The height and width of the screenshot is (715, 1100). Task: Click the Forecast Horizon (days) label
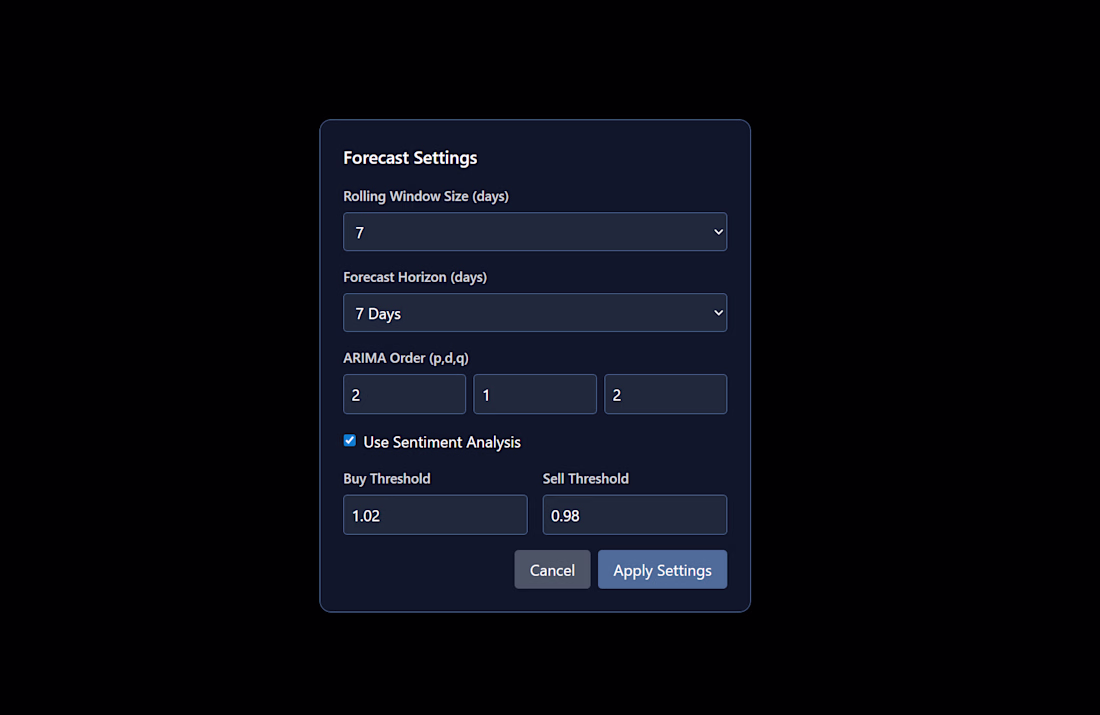pyautogui.click(x=415, y=277)
